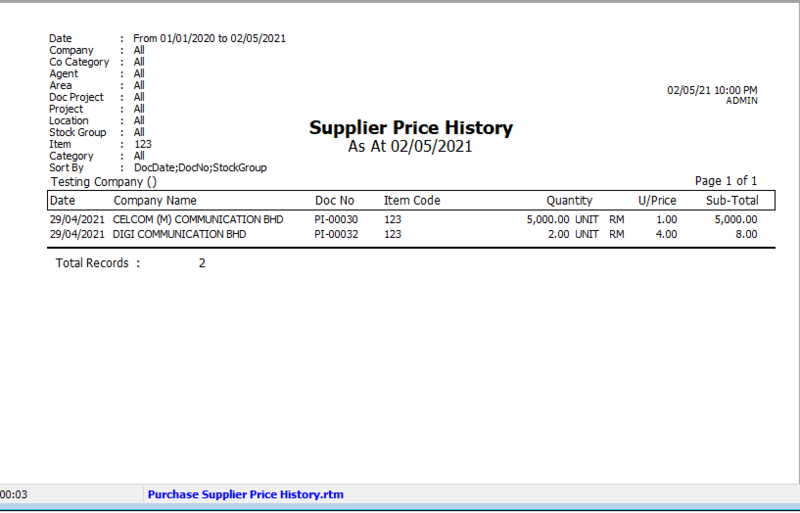This screenshot has width=800, height=513.
Task: Click the U/Price column header
Action: (x=657, y=201)
